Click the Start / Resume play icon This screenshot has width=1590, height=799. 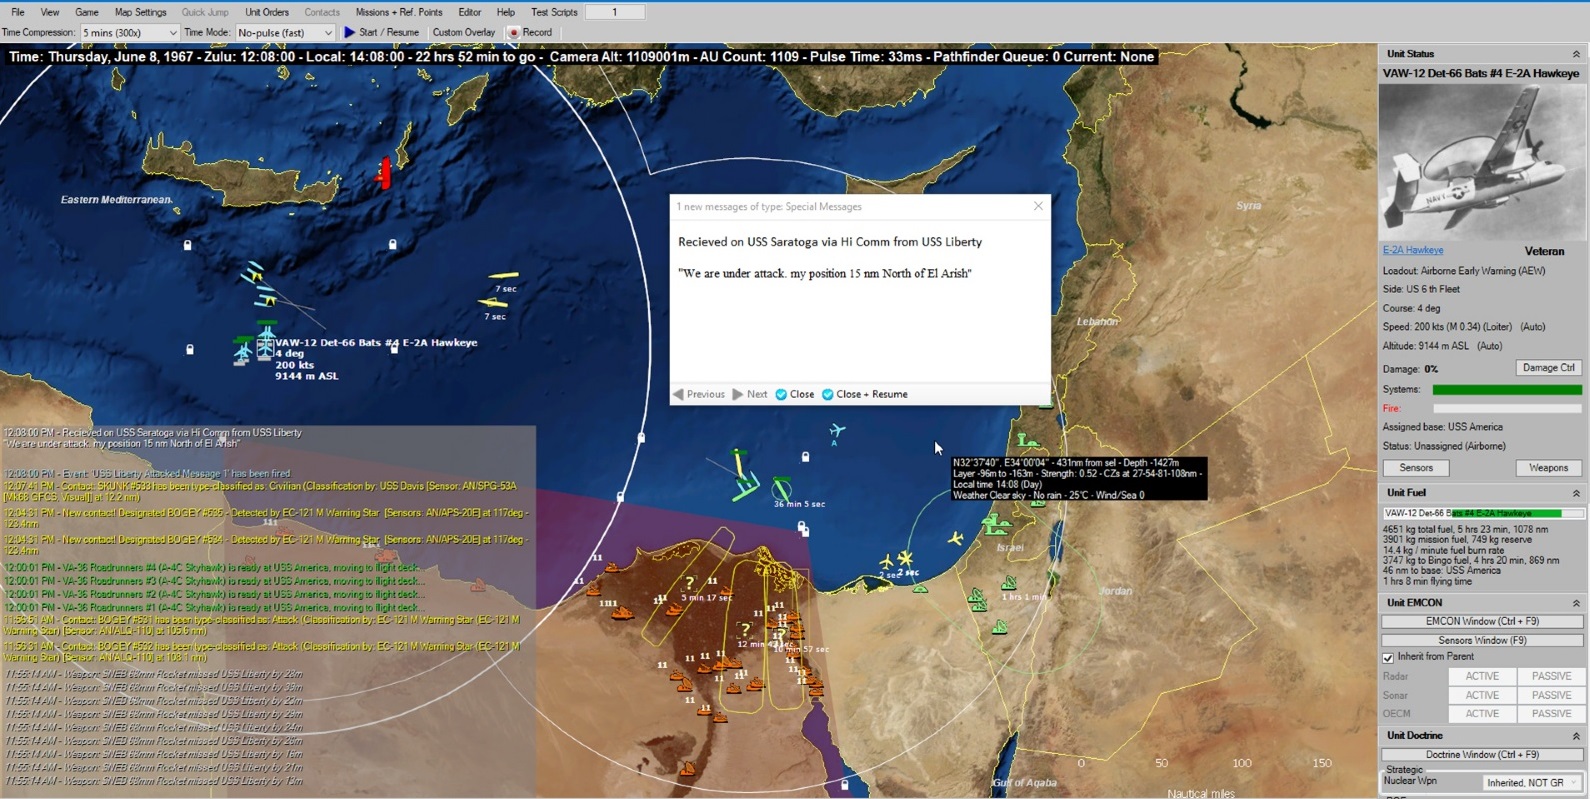tap(350, 32)
